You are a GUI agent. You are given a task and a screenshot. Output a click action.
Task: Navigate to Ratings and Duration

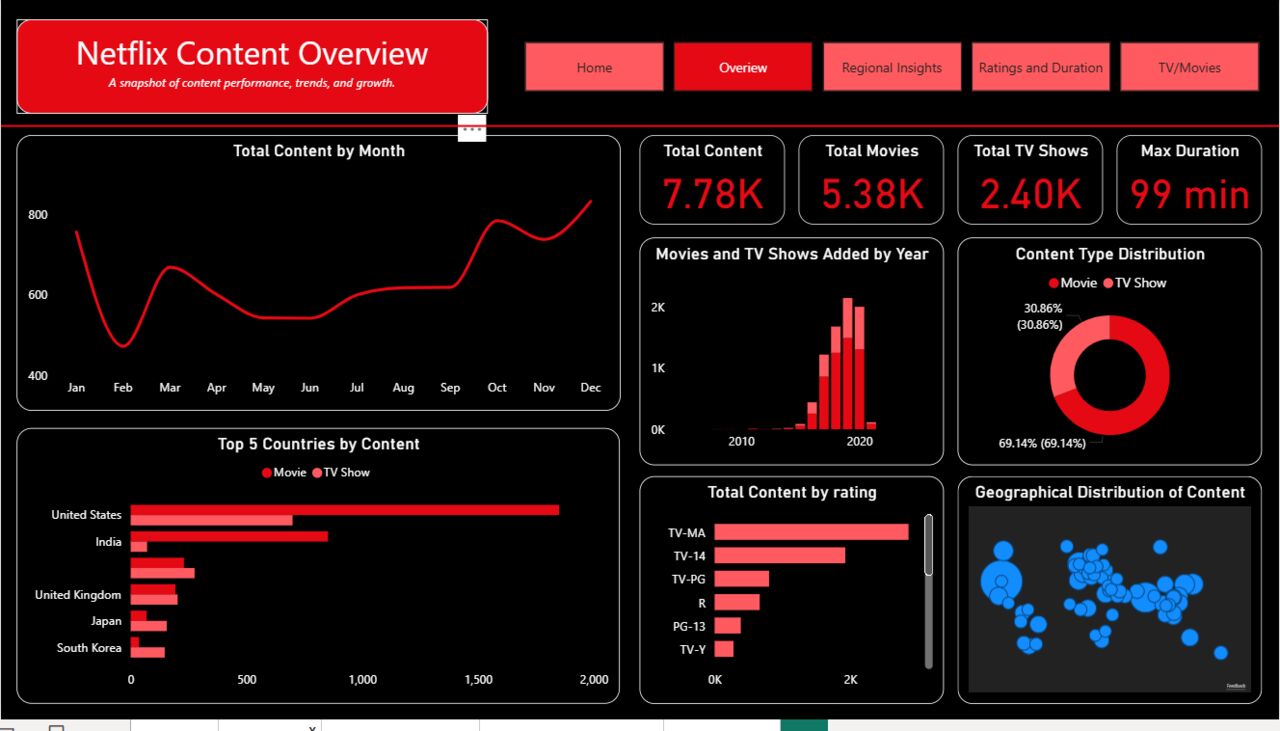click(1041, 67)
